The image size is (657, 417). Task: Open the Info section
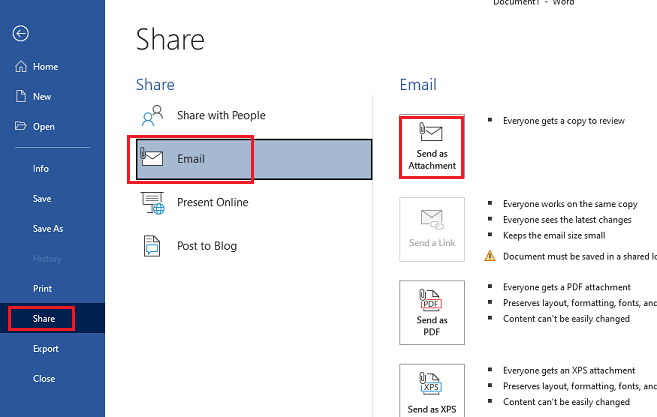pos(41,169)
